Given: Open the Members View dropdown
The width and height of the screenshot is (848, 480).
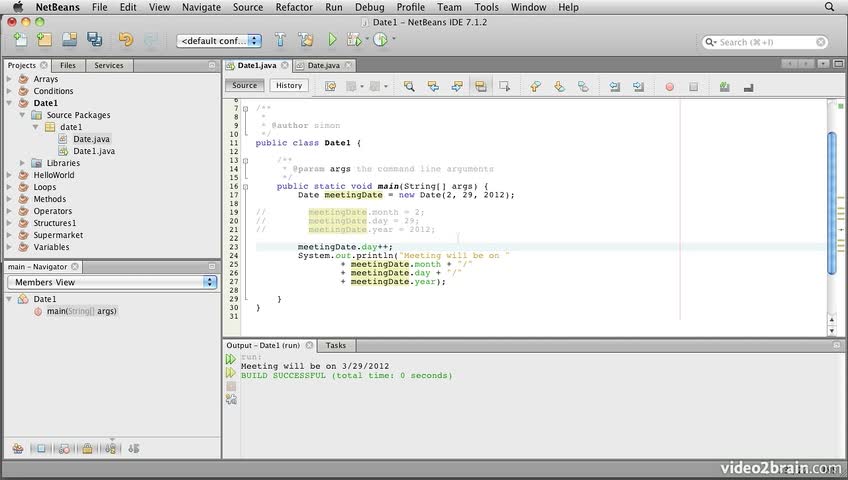Looking at the screenshot, I should (x=112, y=282).
